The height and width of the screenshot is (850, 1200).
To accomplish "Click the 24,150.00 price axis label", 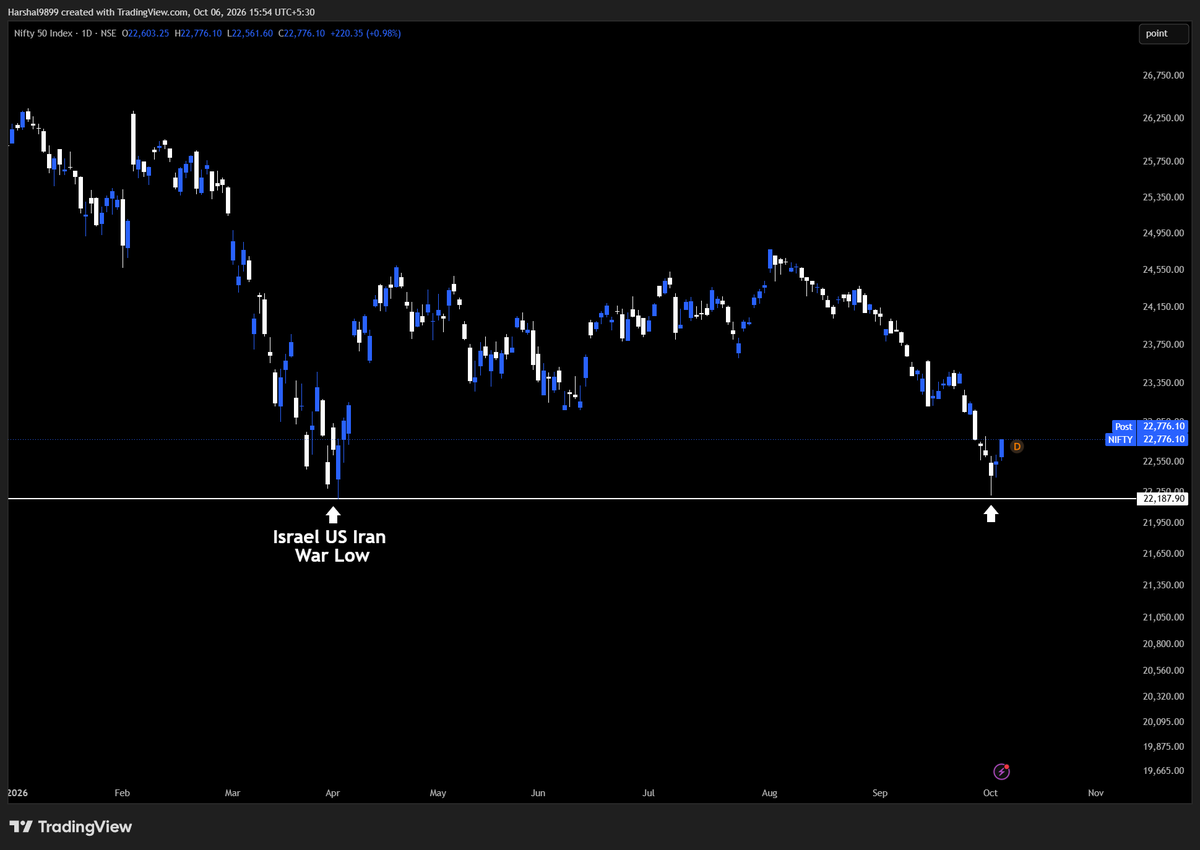I will [x=1164, y=307].
